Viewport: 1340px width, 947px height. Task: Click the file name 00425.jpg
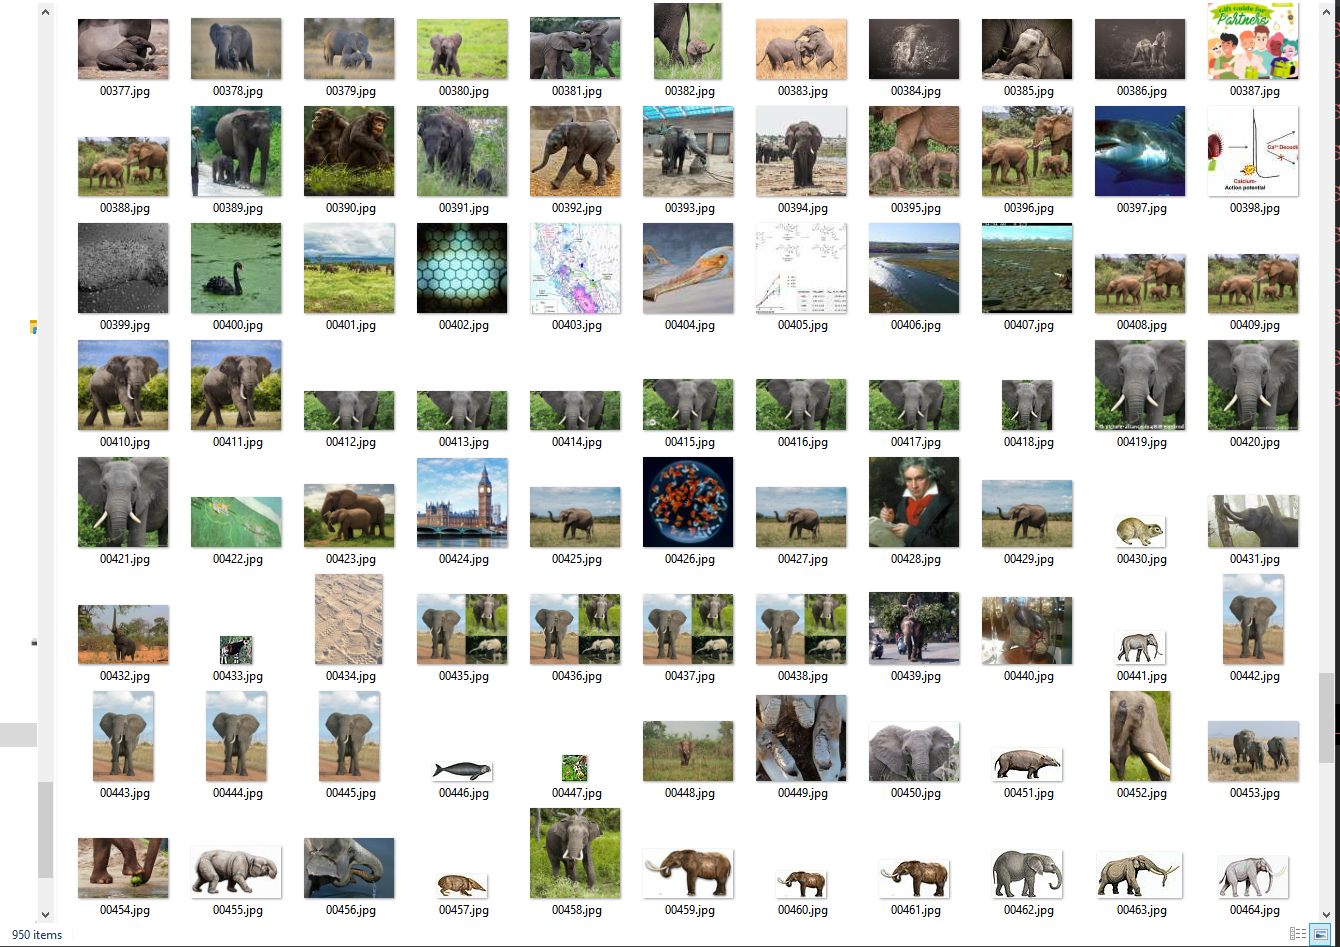577,559
